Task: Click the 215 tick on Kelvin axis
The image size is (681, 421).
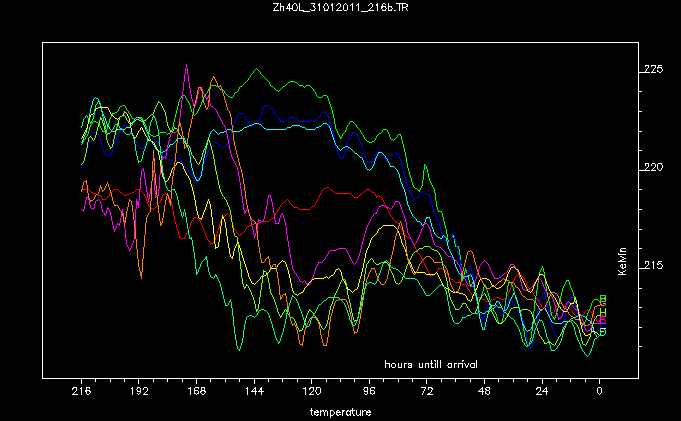Action: (654, 265)
